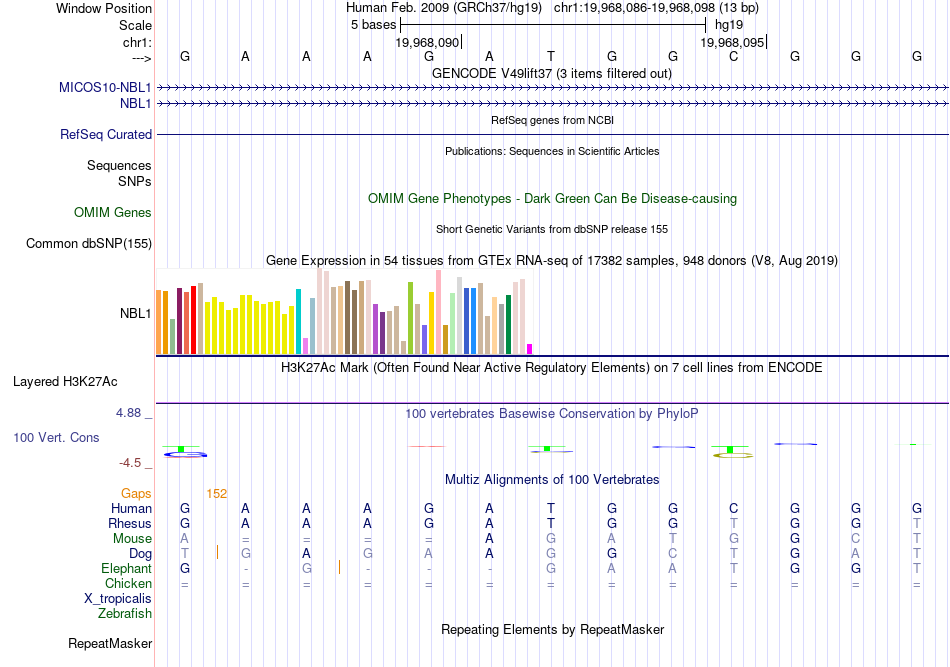Click the OMIM Gene Phenotypes green title

[x=552, y=199]
